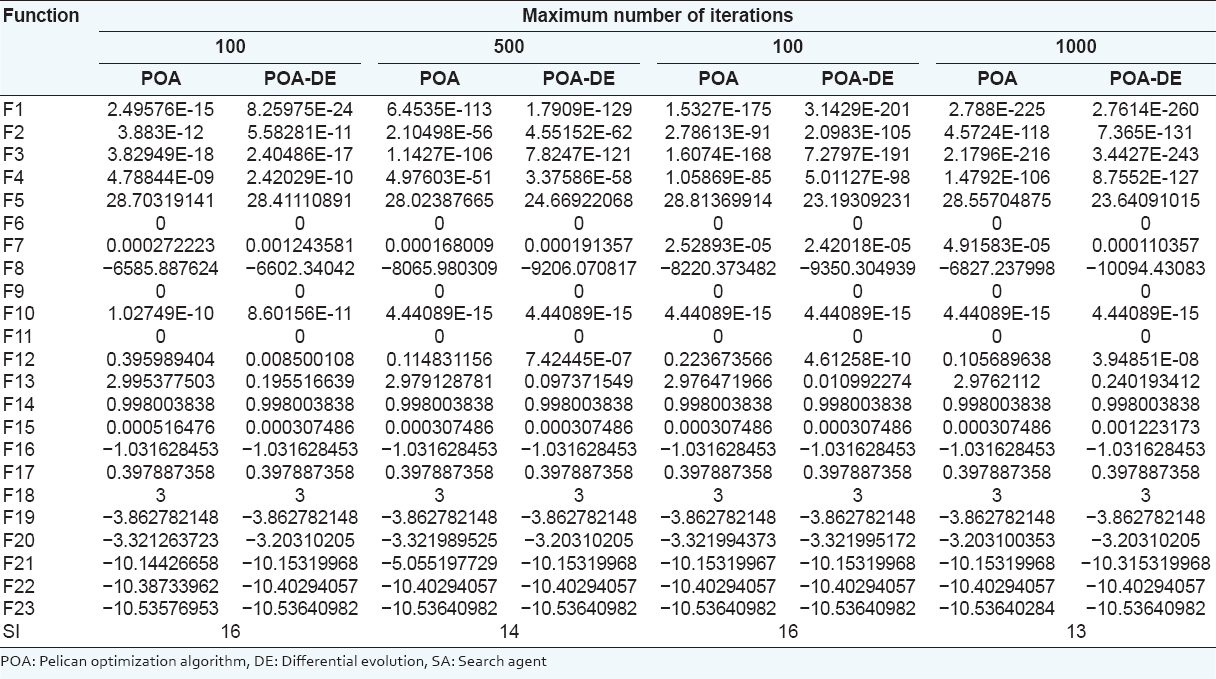Screen dimensions: 1216x679
Task: Select the cell containing 2.7614E-260
Action: 1145,106
